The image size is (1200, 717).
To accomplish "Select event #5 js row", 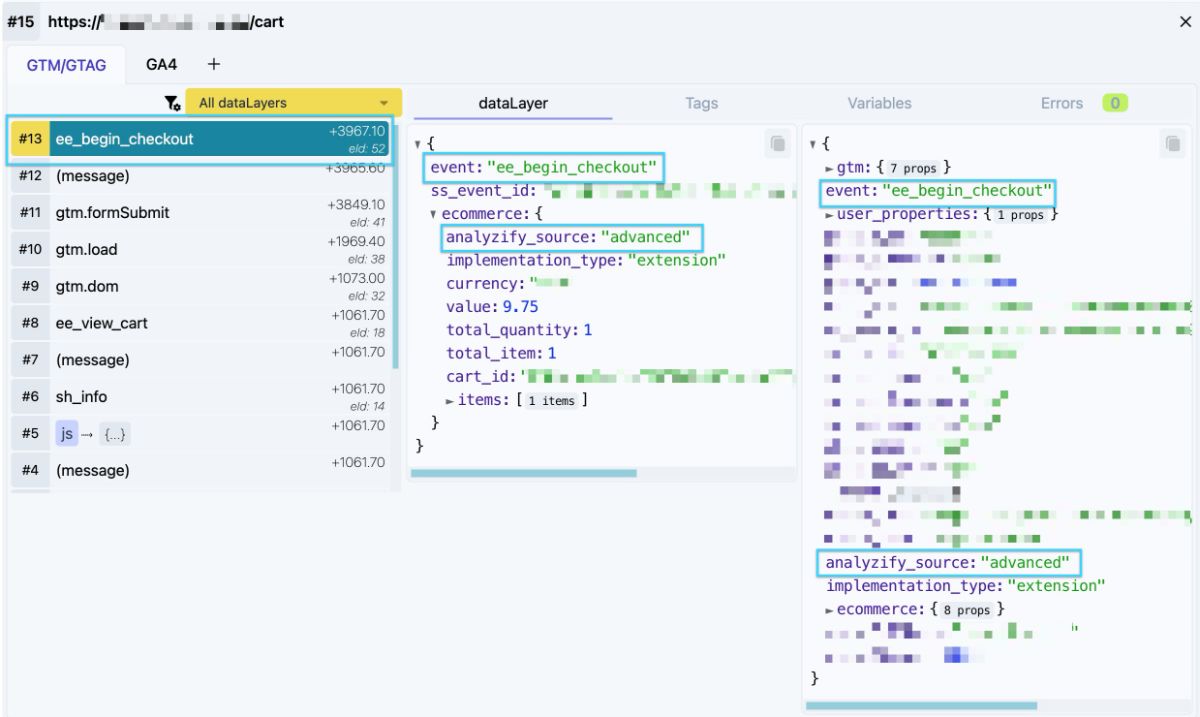I will pos(200,433).
